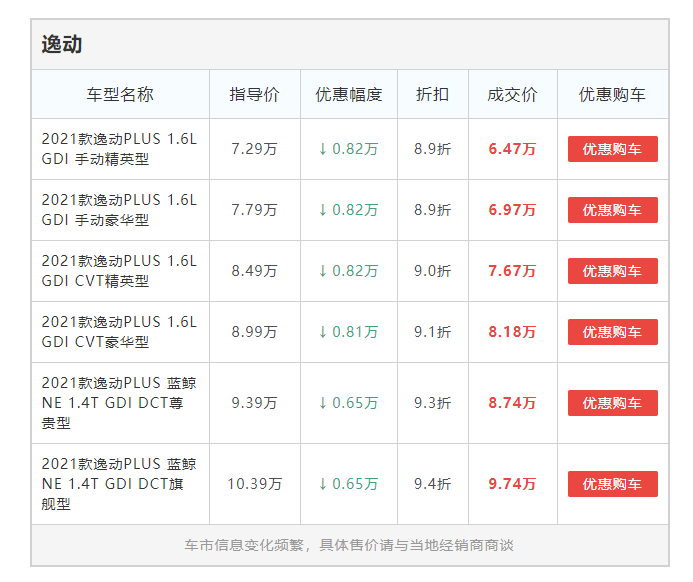Click the 优惠幅度 column header

(x=349, y=95)
